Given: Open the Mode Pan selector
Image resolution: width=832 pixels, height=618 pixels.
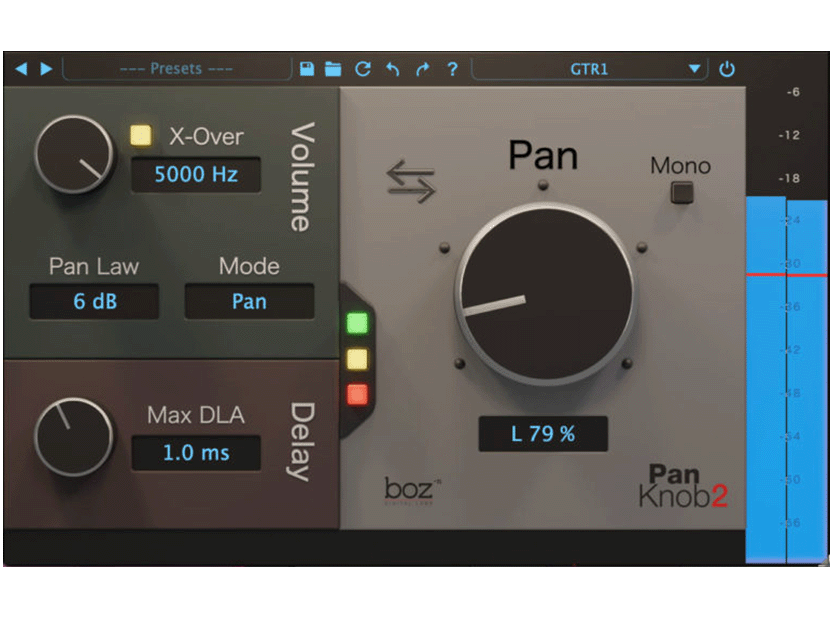Looking at the screenshot, I should [x=249, y=301].
